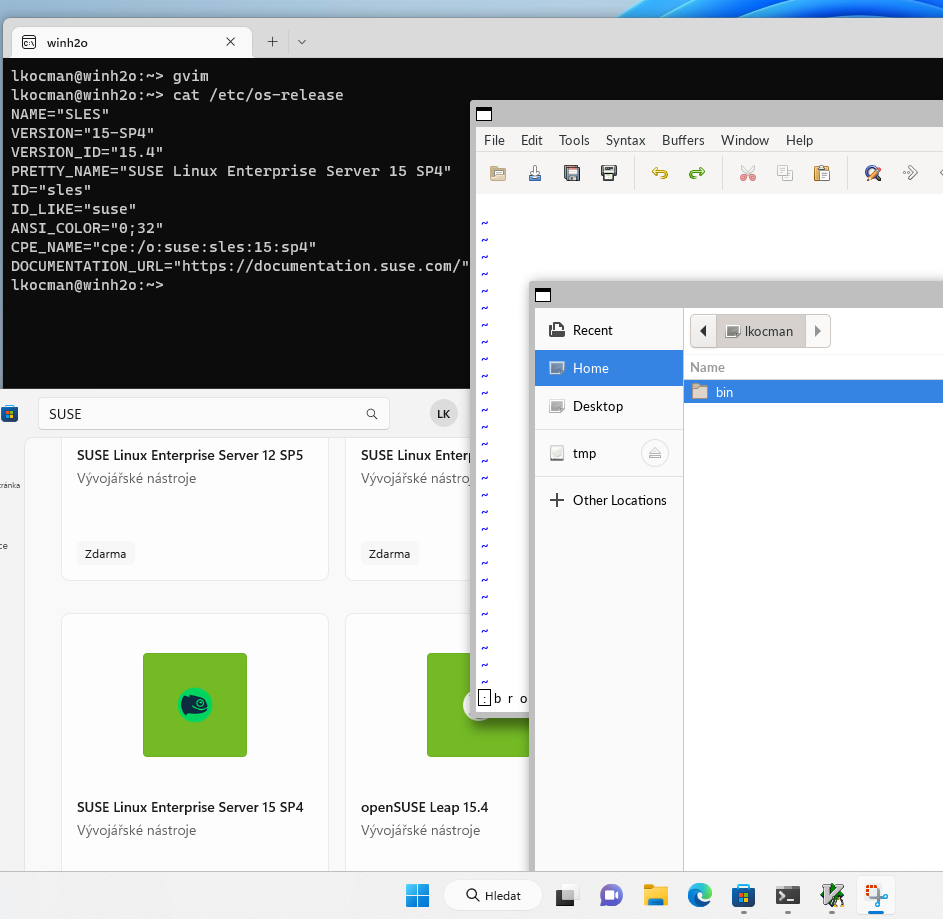Expand Other Locations in the file chooser
943x919 pixels.
pyautogui.click(x=609, y=500)
